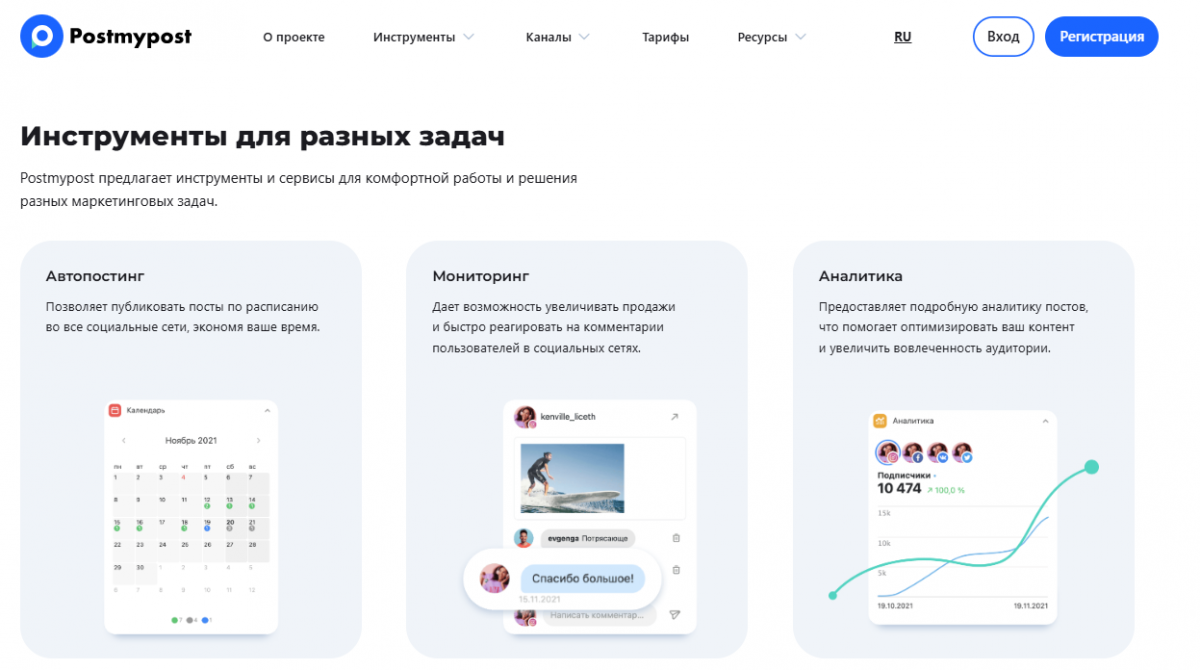The image size is (1200, 670).
Task: Click the Postmypost logo icon
Action: click(41, 37)
